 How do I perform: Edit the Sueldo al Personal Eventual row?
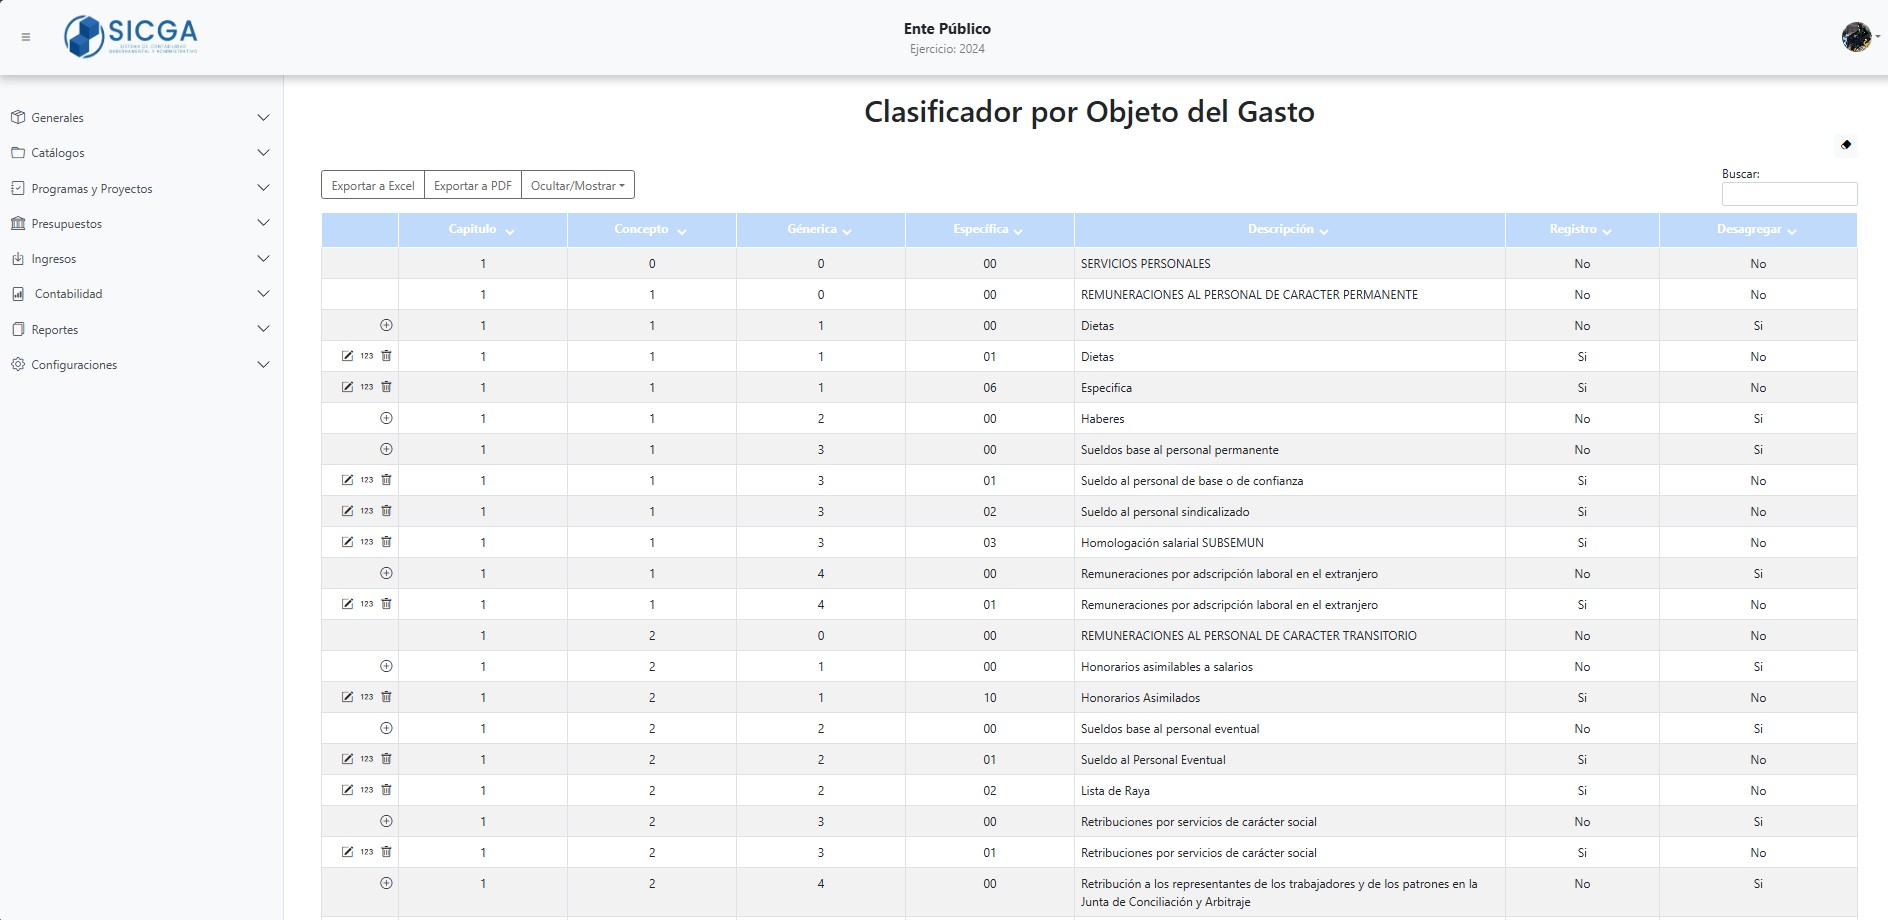347,759
